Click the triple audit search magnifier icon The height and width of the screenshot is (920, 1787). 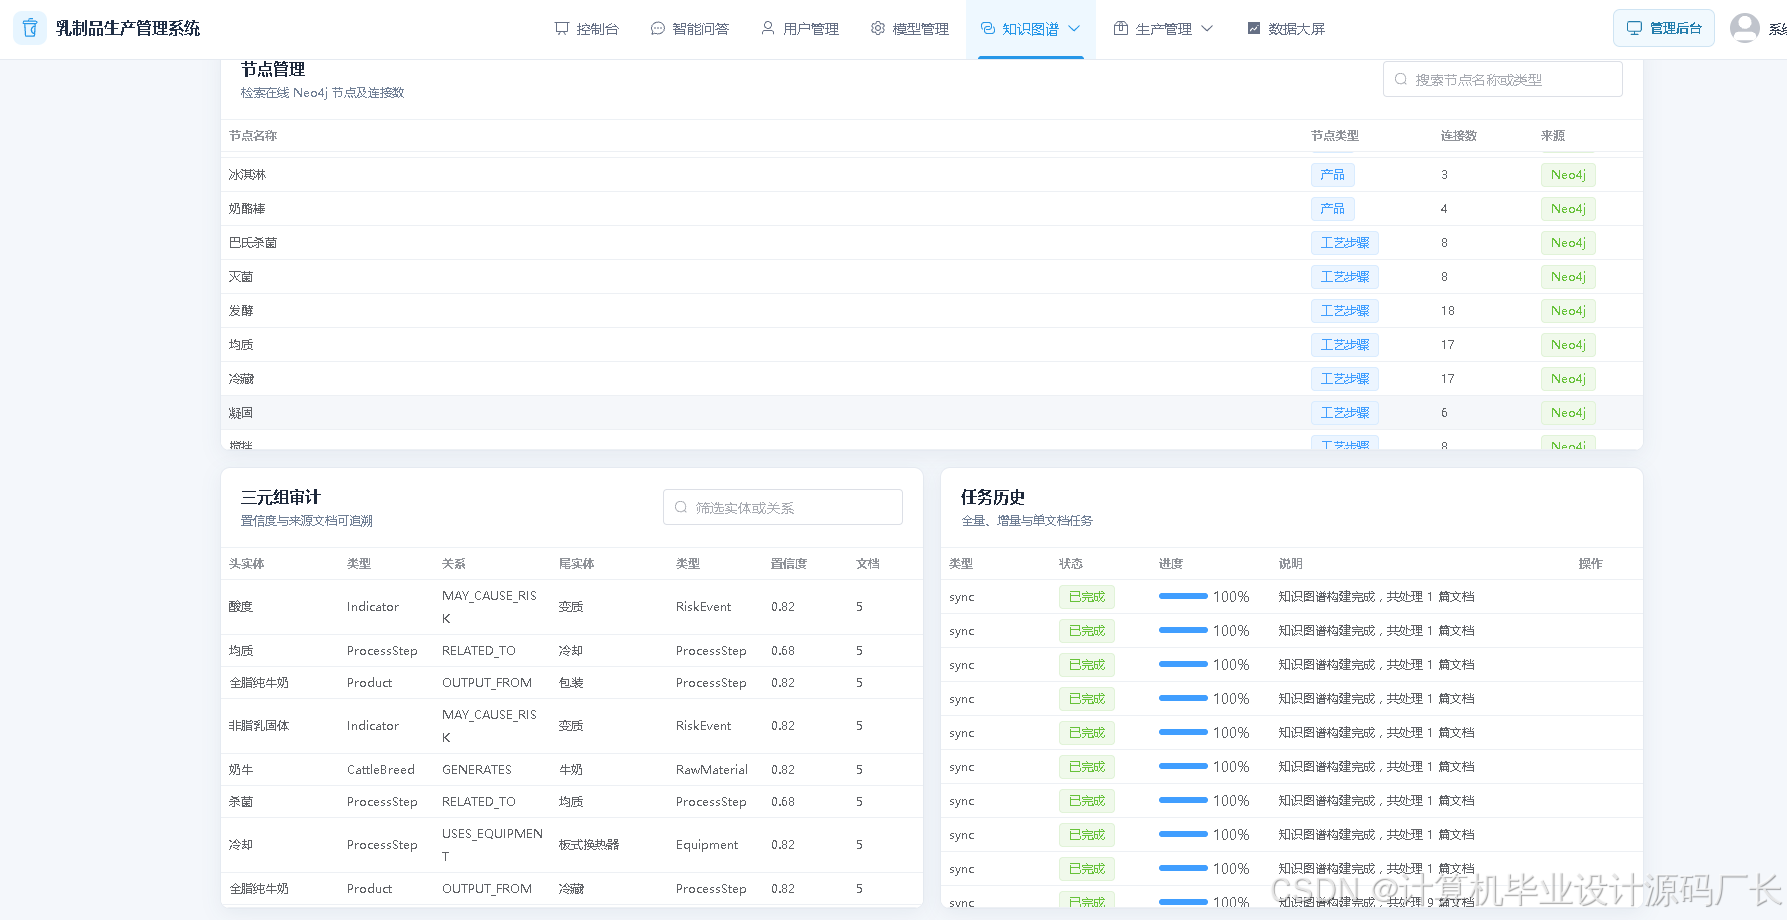tap(681, 507)
